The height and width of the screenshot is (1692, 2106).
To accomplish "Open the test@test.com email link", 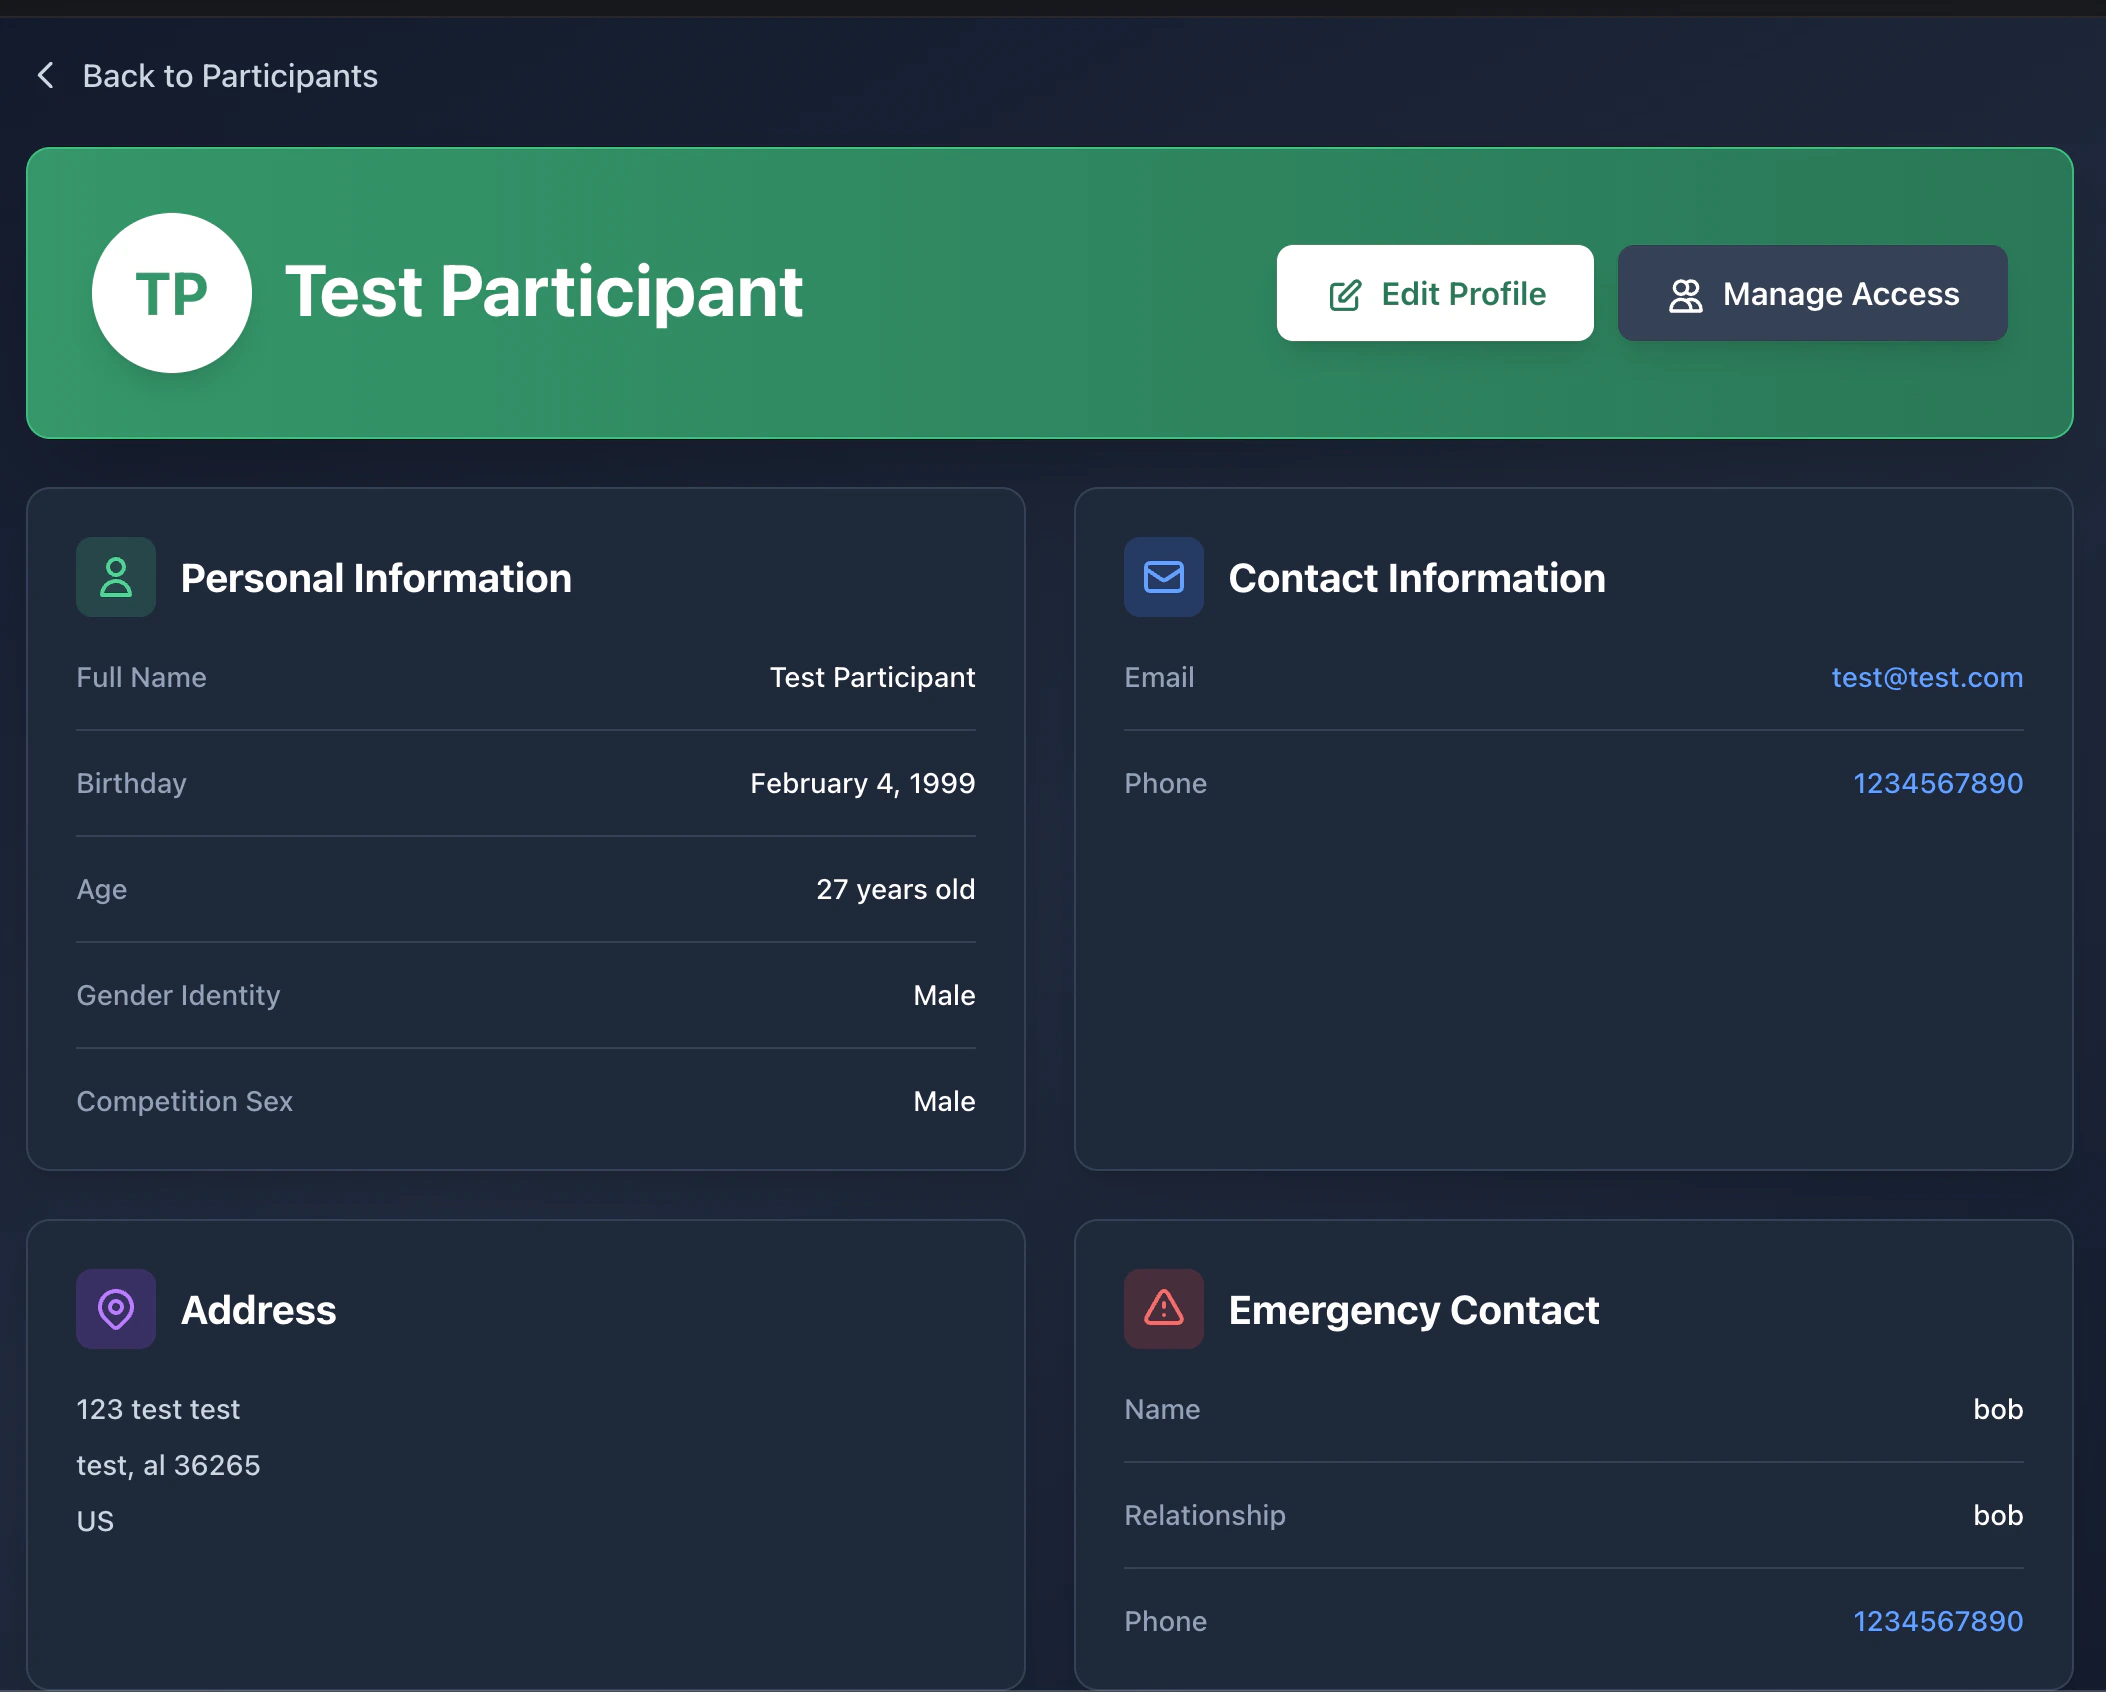I will [x=1927, y=677].
